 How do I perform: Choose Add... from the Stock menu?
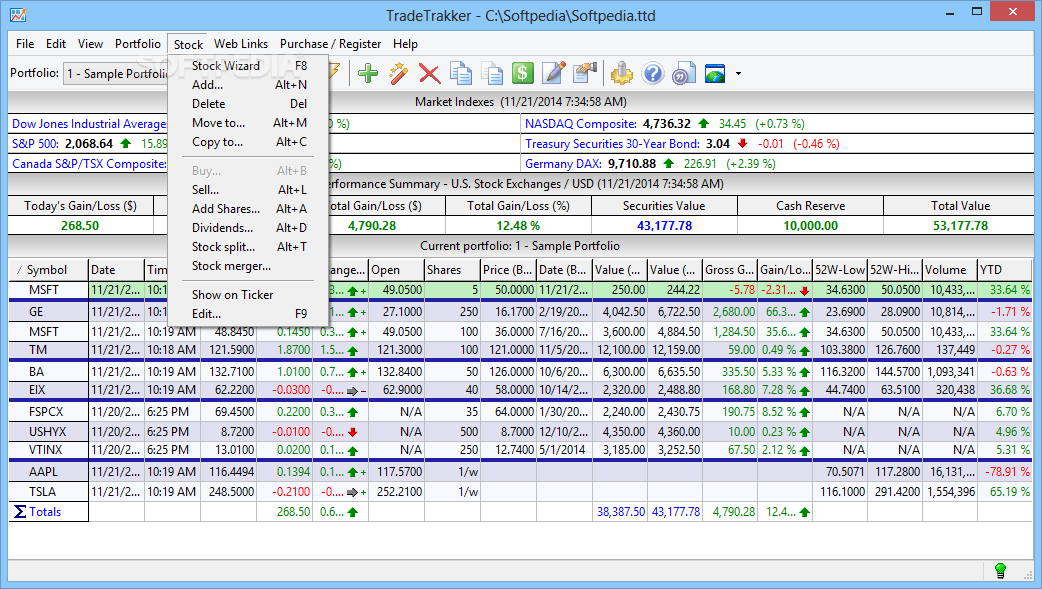[249, 84]
